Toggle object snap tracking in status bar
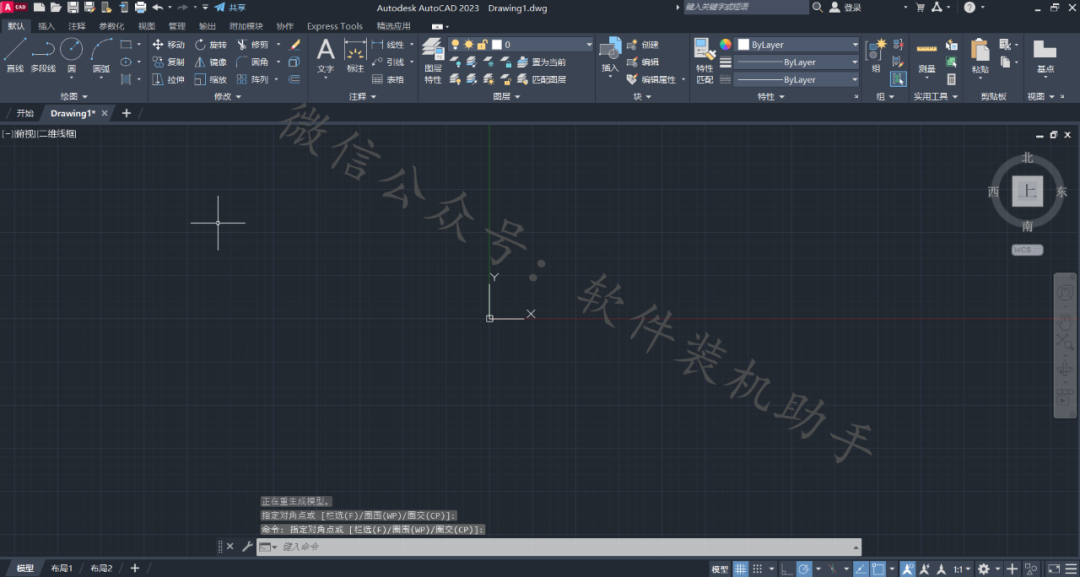 pyautogui.click(x=861, y=569)
